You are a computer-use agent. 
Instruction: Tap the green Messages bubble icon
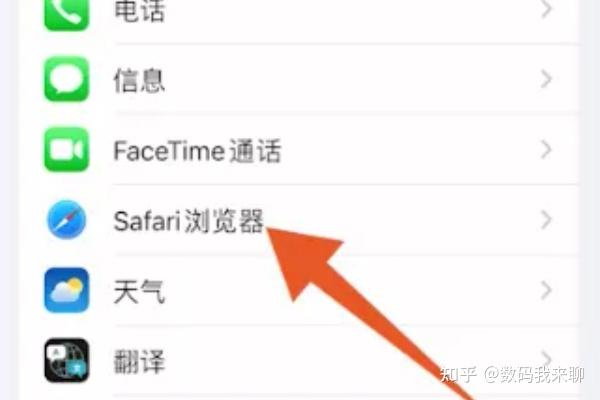click(67, 79)
